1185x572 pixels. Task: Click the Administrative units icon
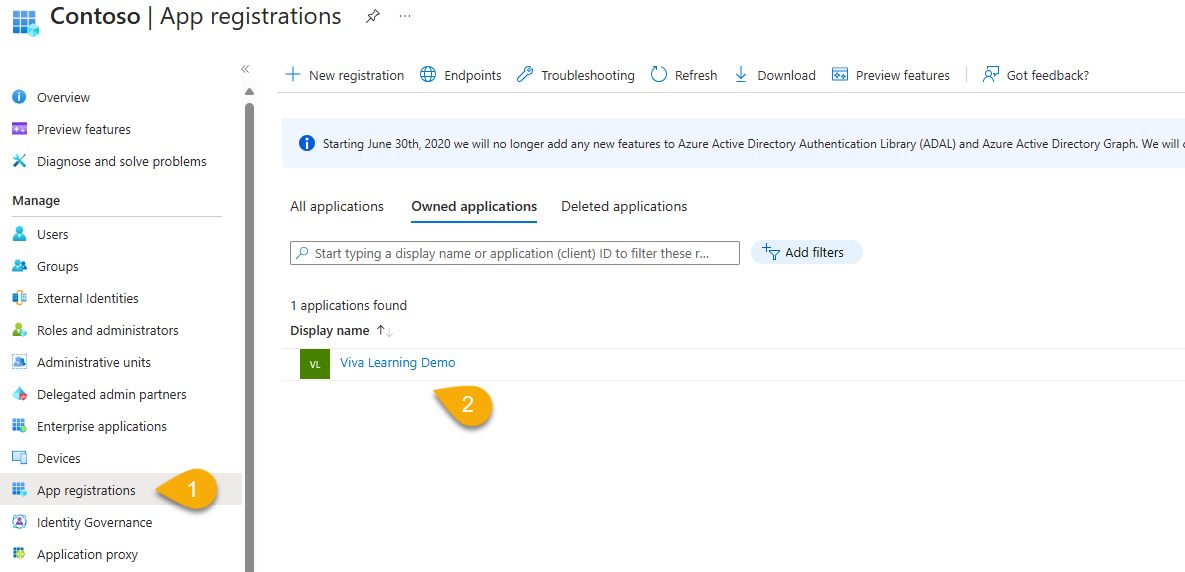tap(20, 362)
